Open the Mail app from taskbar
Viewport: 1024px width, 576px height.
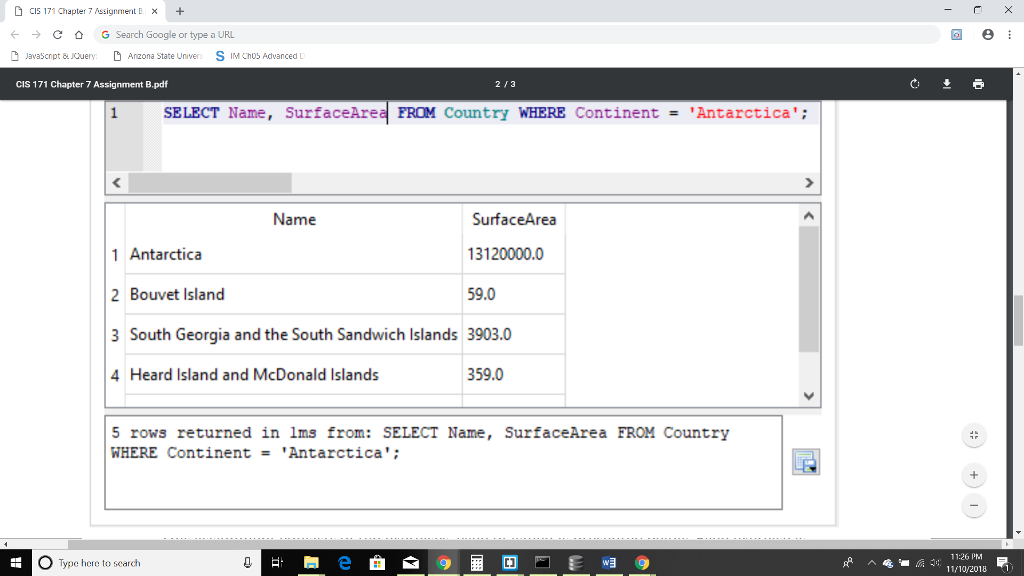coord(410,562)
